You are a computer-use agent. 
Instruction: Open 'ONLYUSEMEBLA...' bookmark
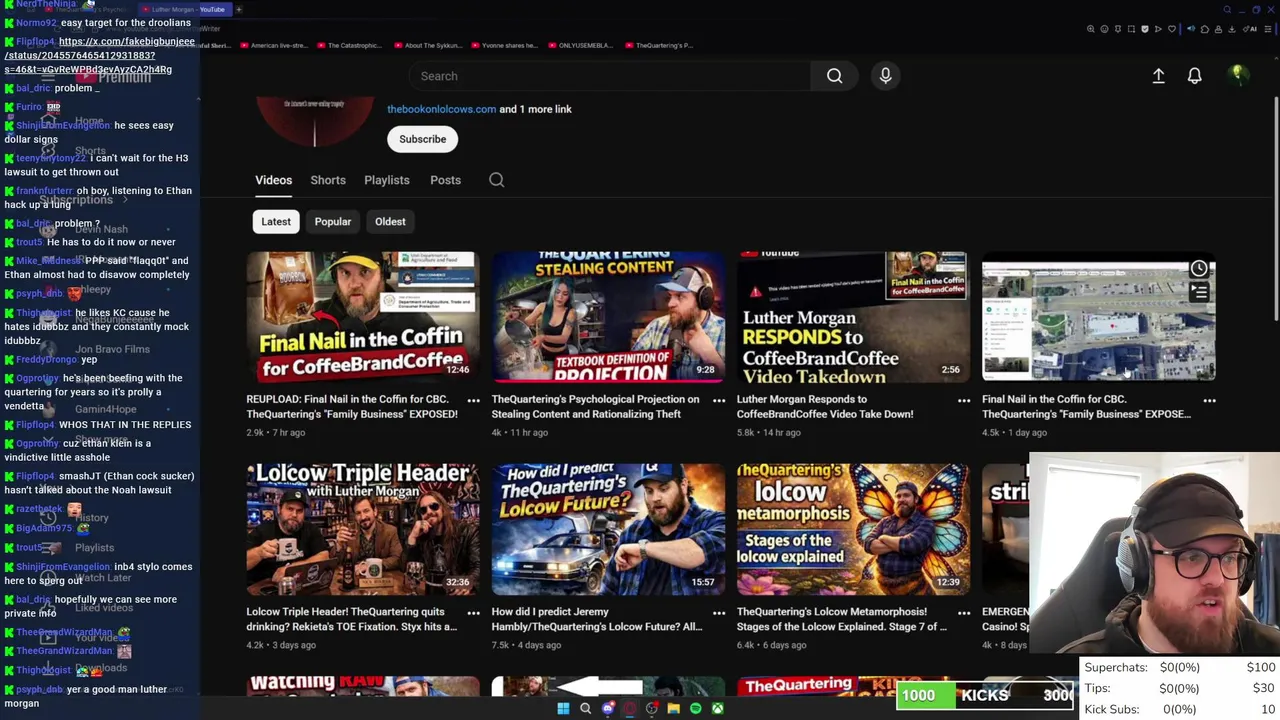[x=580, y=45]
